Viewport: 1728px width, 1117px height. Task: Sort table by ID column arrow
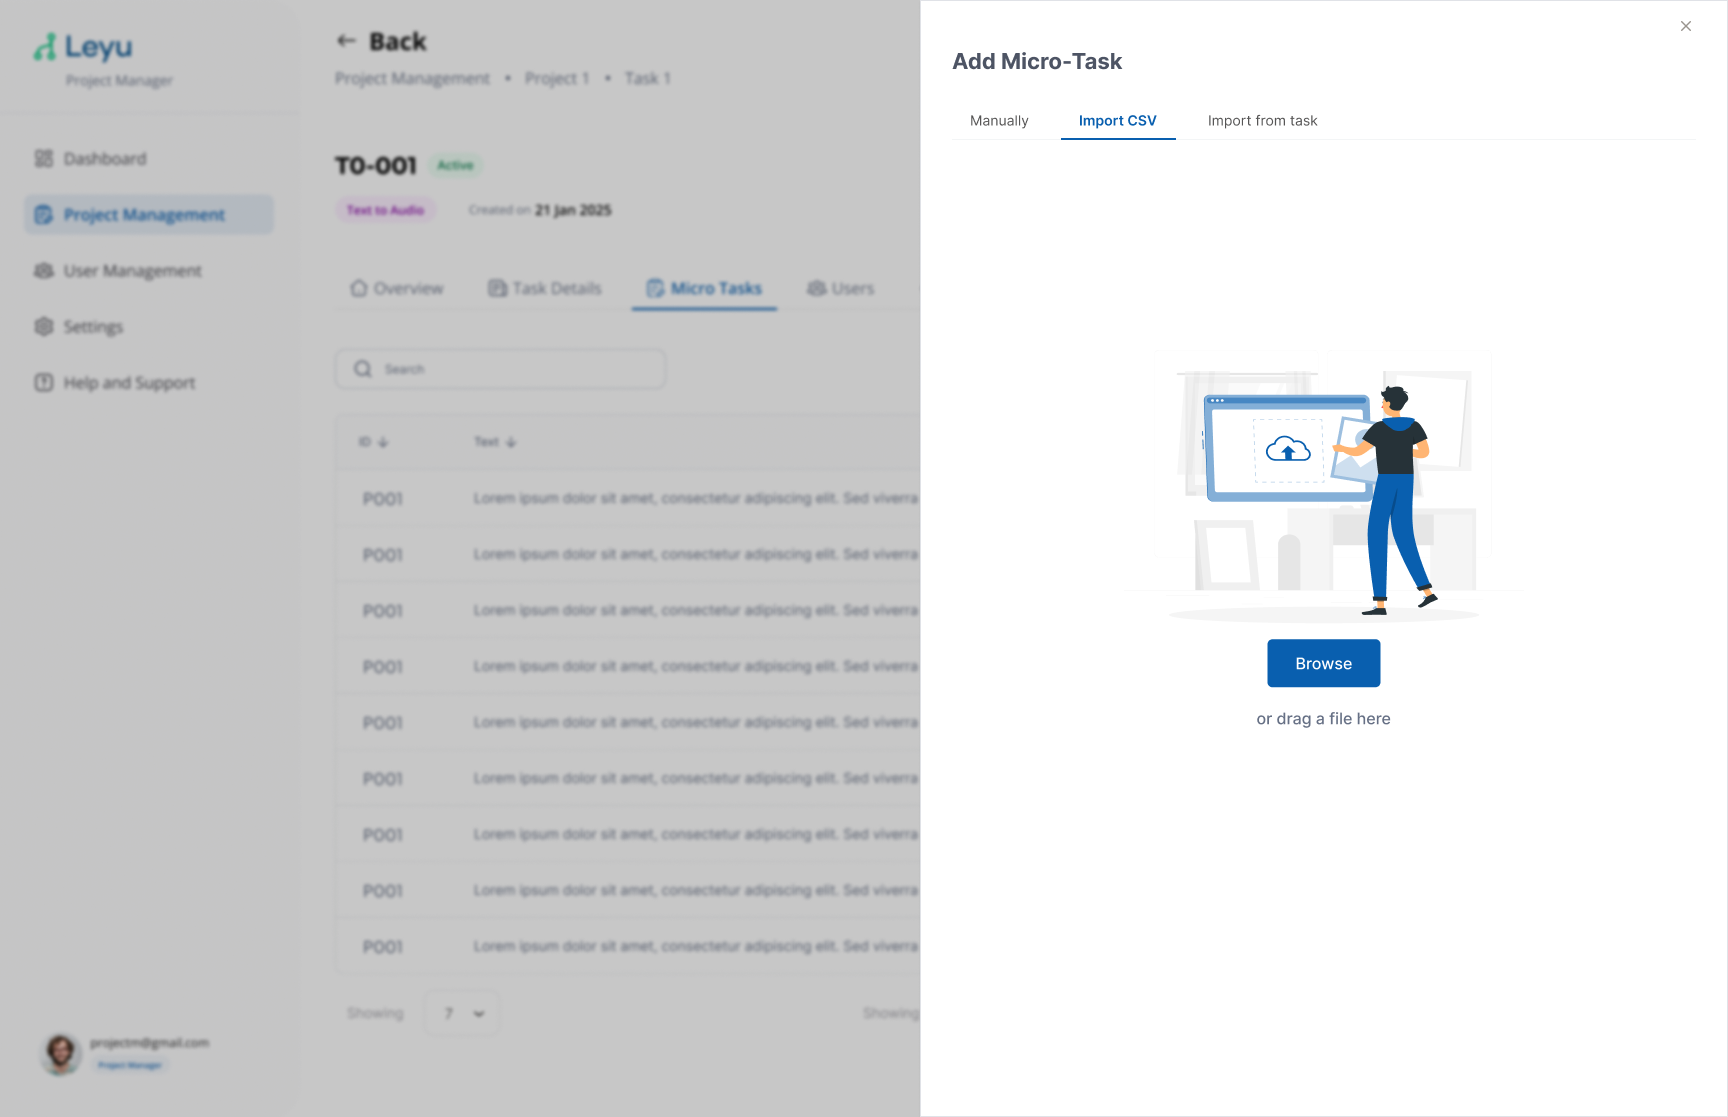coord(383,442)
